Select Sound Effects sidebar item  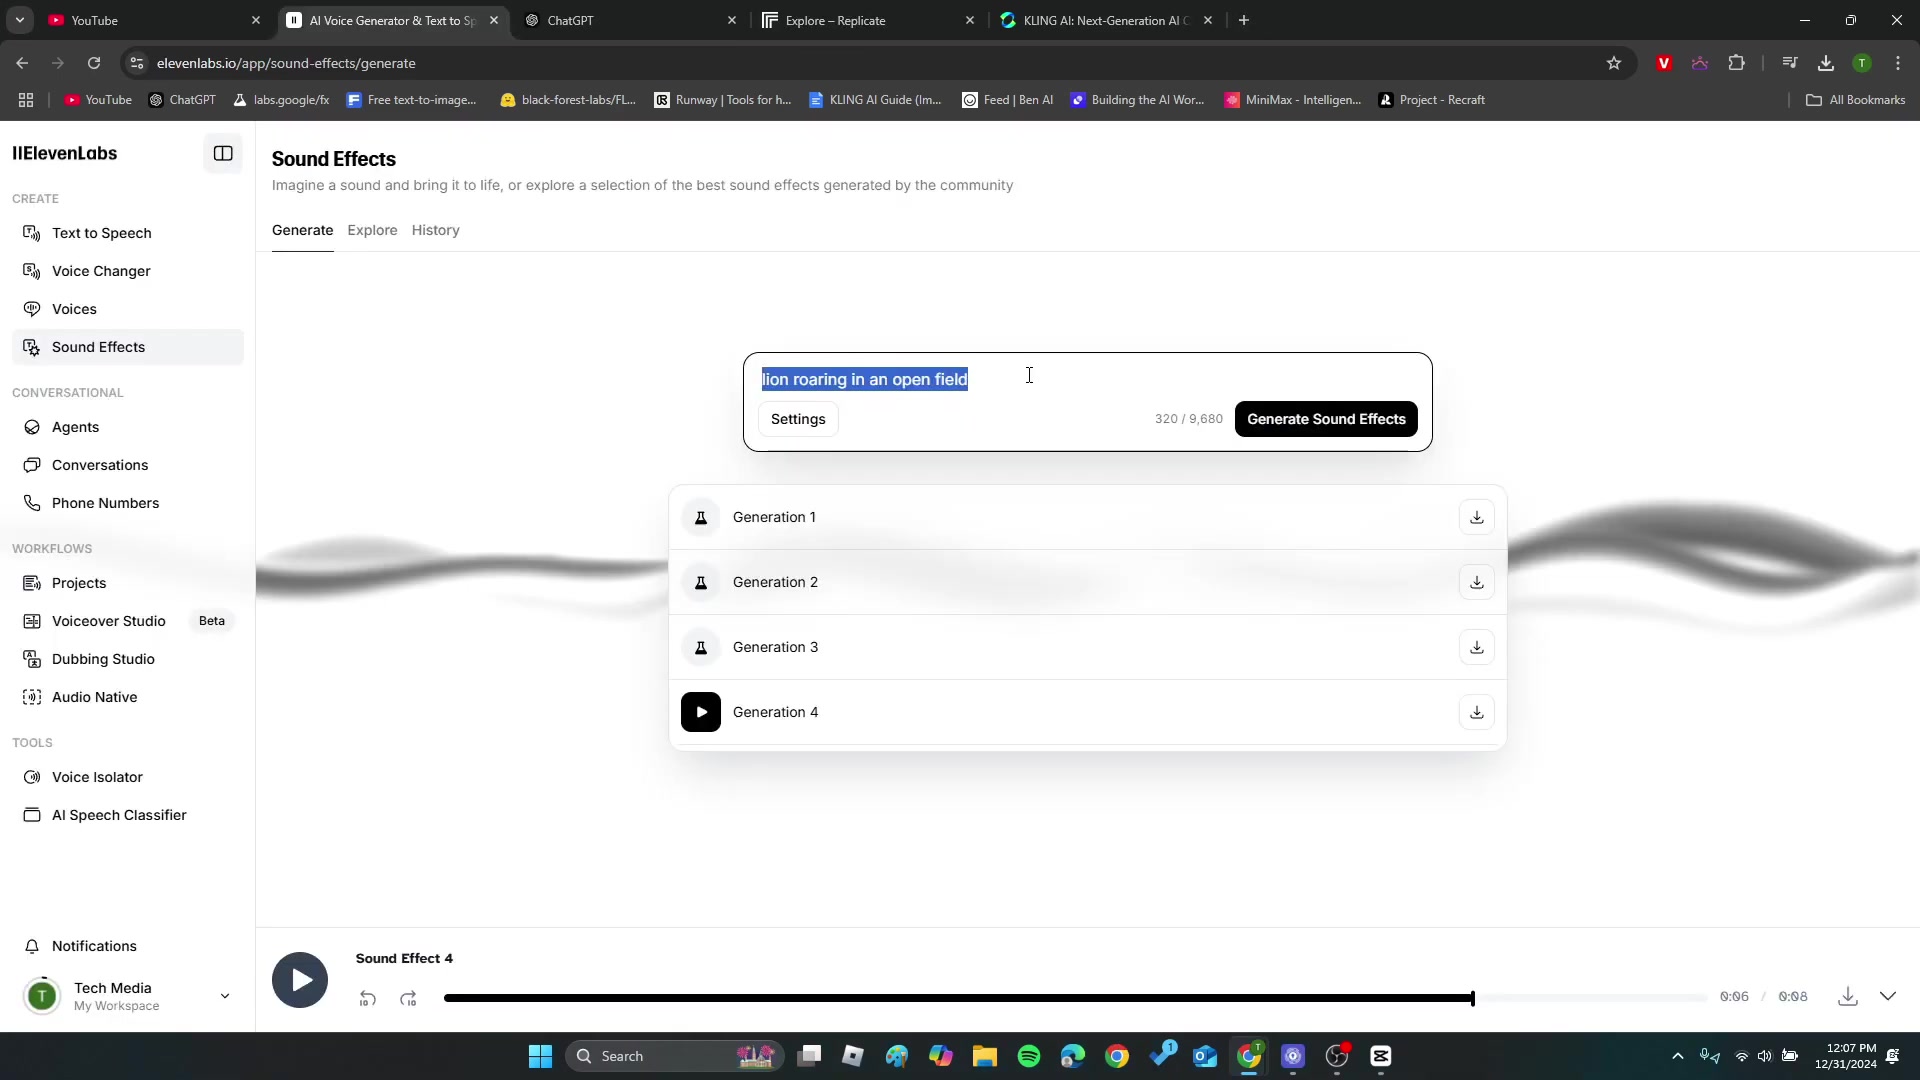click(128, 347)
